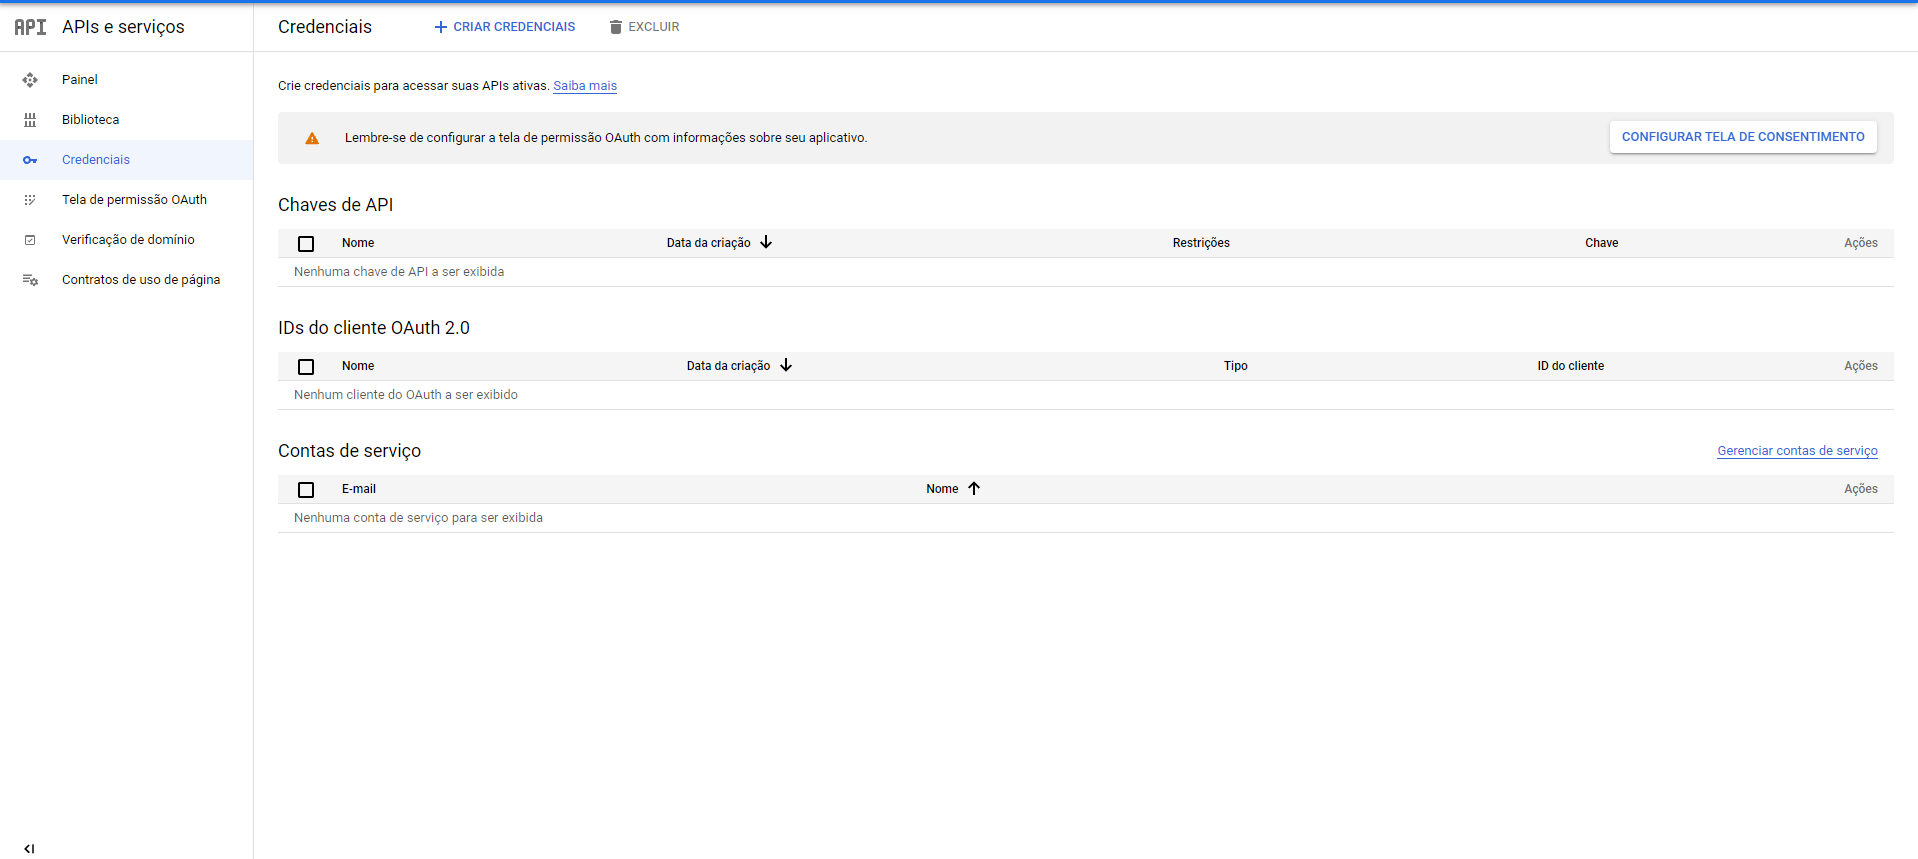The height and width of the screenshot is (859, 1918).
Task: Click Ações header in OAuth clients table
Action: (1861, 366)
